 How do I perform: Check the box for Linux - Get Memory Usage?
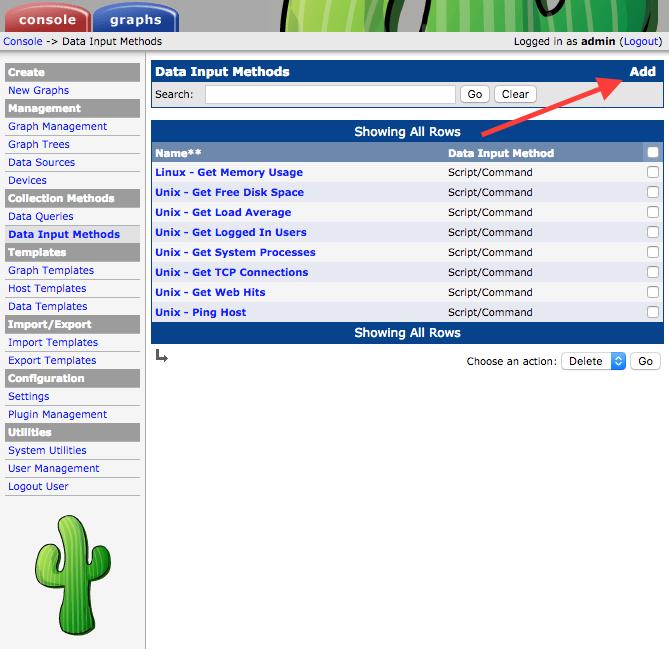point(653,173)
